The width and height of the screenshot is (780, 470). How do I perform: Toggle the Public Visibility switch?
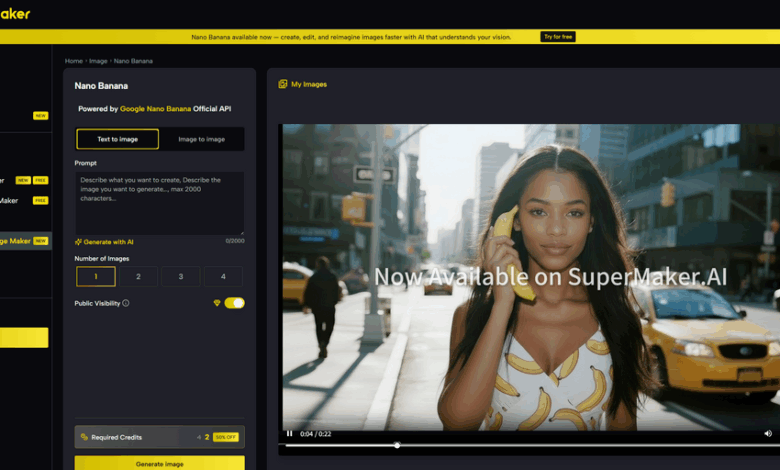click(x=234, y=303)
